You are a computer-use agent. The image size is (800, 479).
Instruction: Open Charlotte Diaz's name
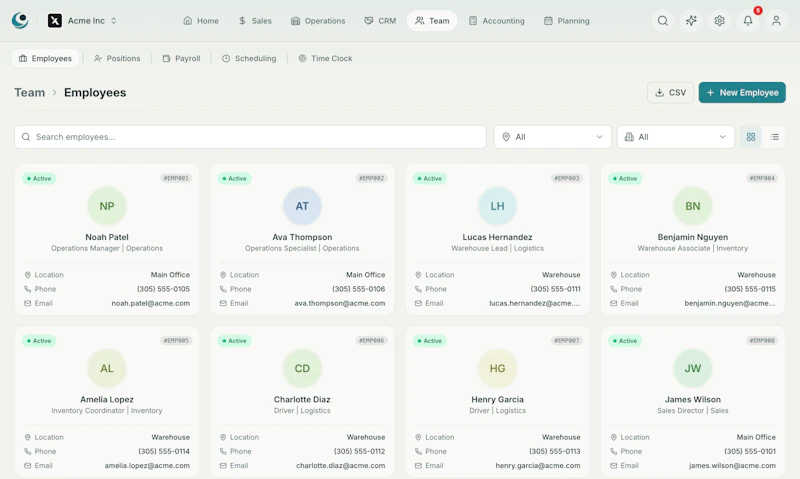pyautogui.click(x=302, y=399)
